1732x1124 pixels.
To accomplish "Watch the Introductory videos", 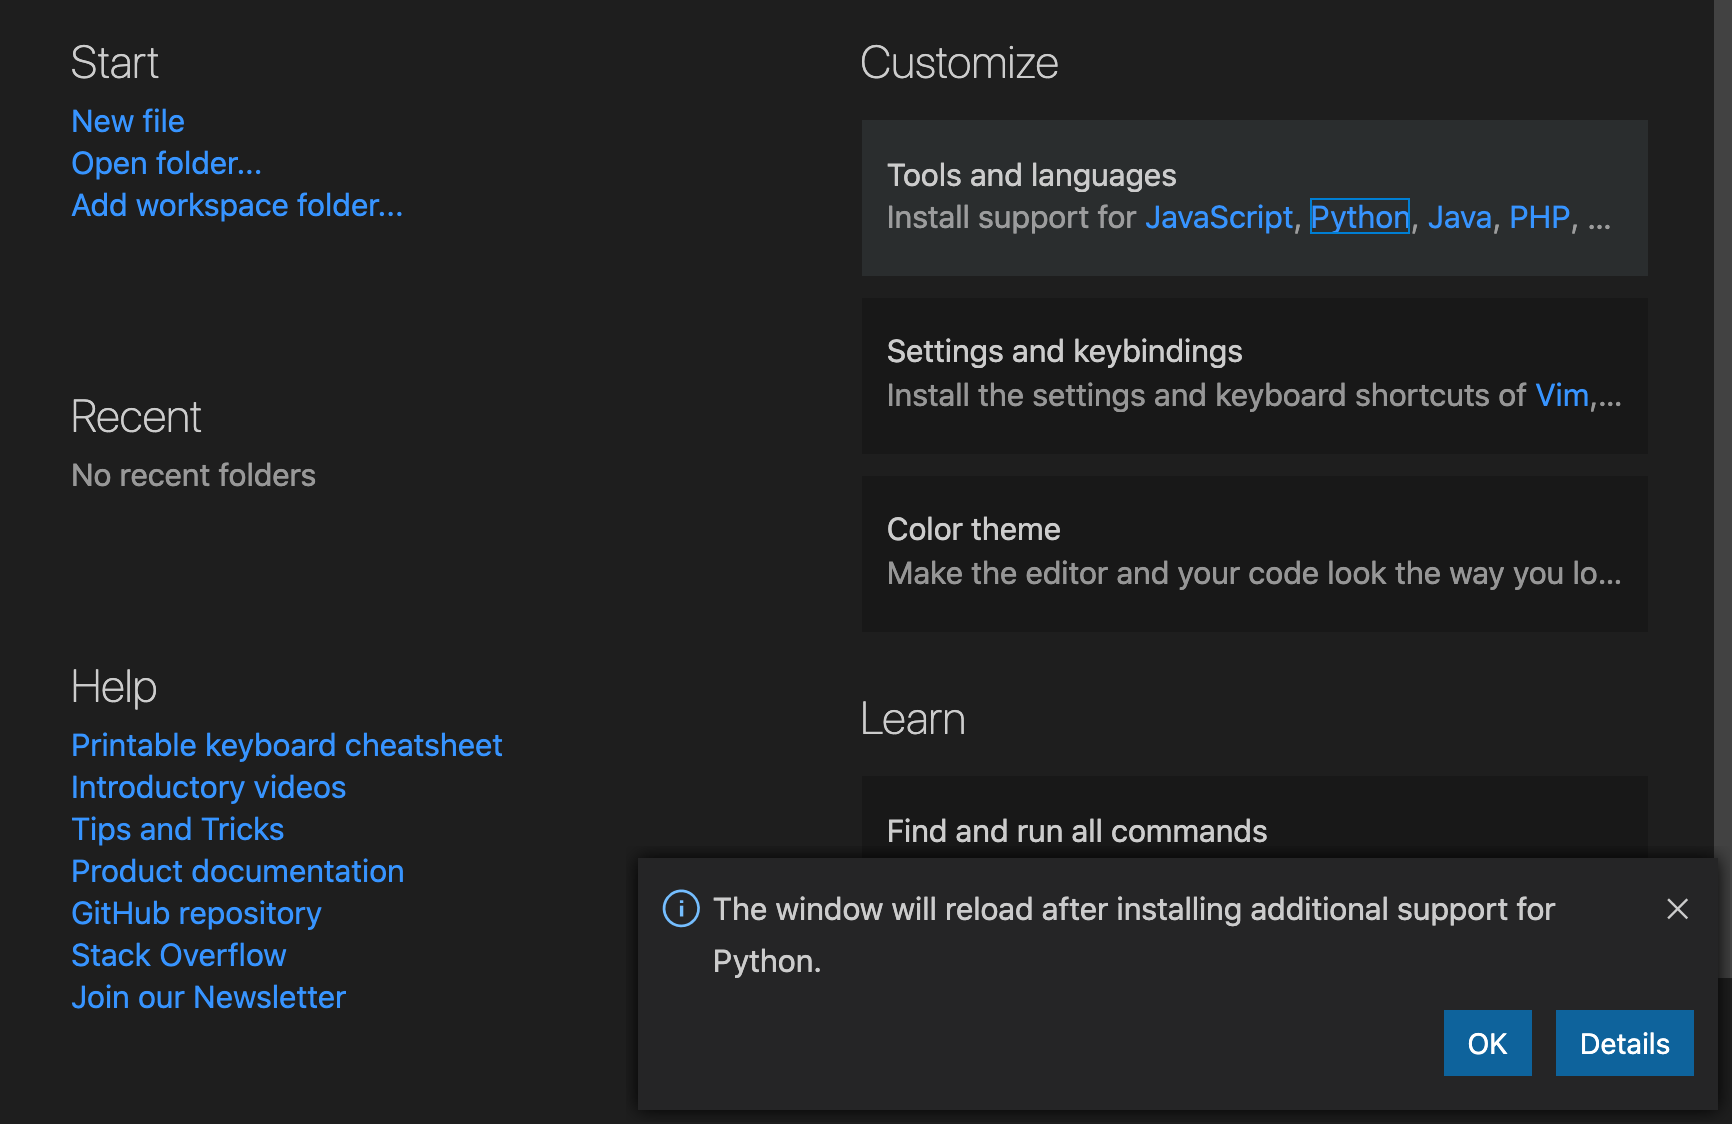I will point(208,787).
